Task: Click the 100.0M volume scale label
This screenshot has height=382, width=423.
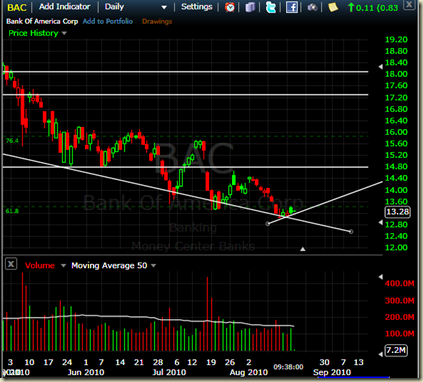Action: 399,334
